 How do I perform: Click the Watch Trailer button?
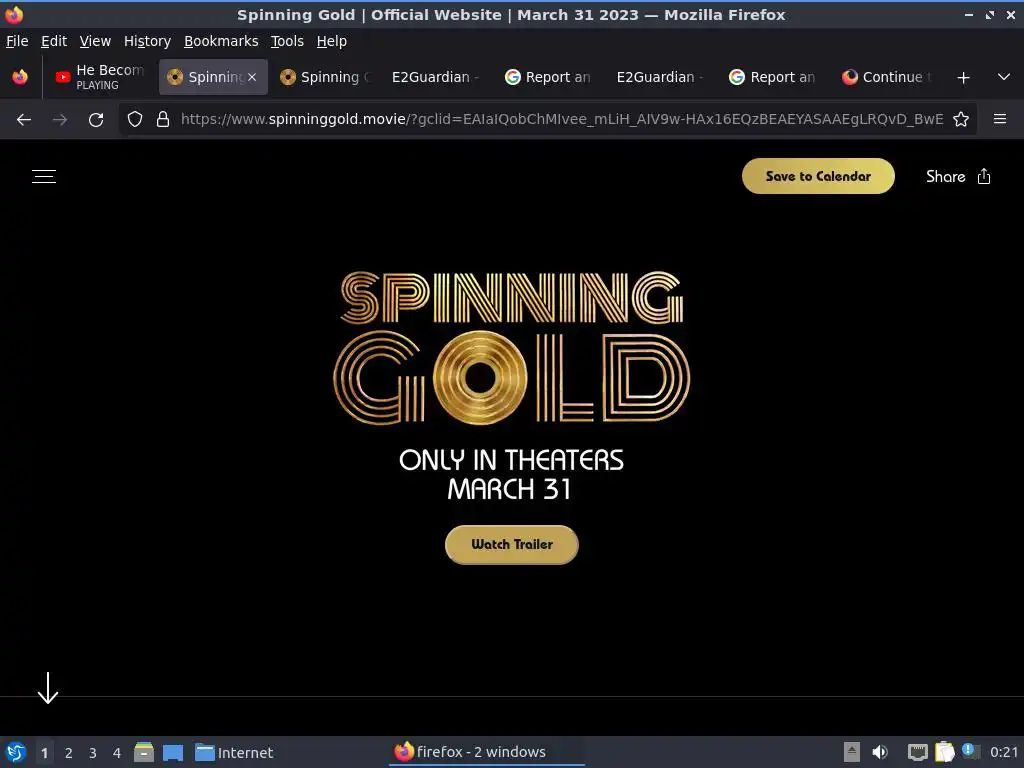[511, 545]
